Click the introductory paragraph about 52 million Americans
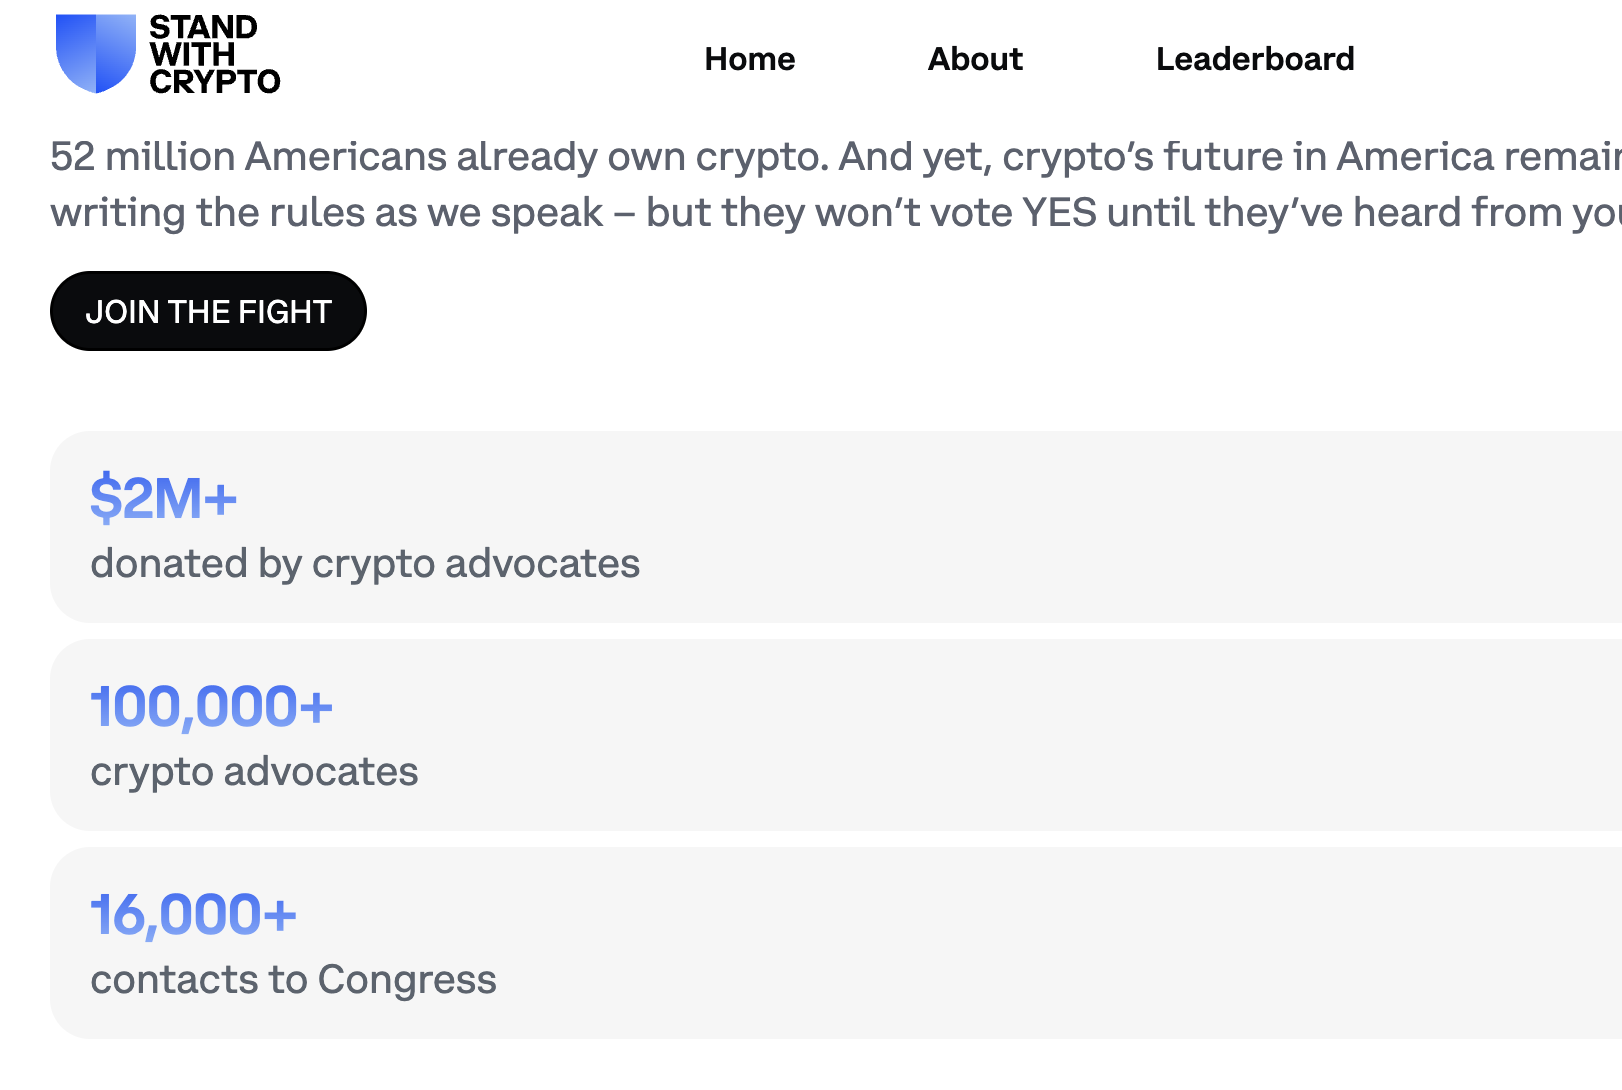The width and height of the screenshot is (1622, 1090). [700, 183]
